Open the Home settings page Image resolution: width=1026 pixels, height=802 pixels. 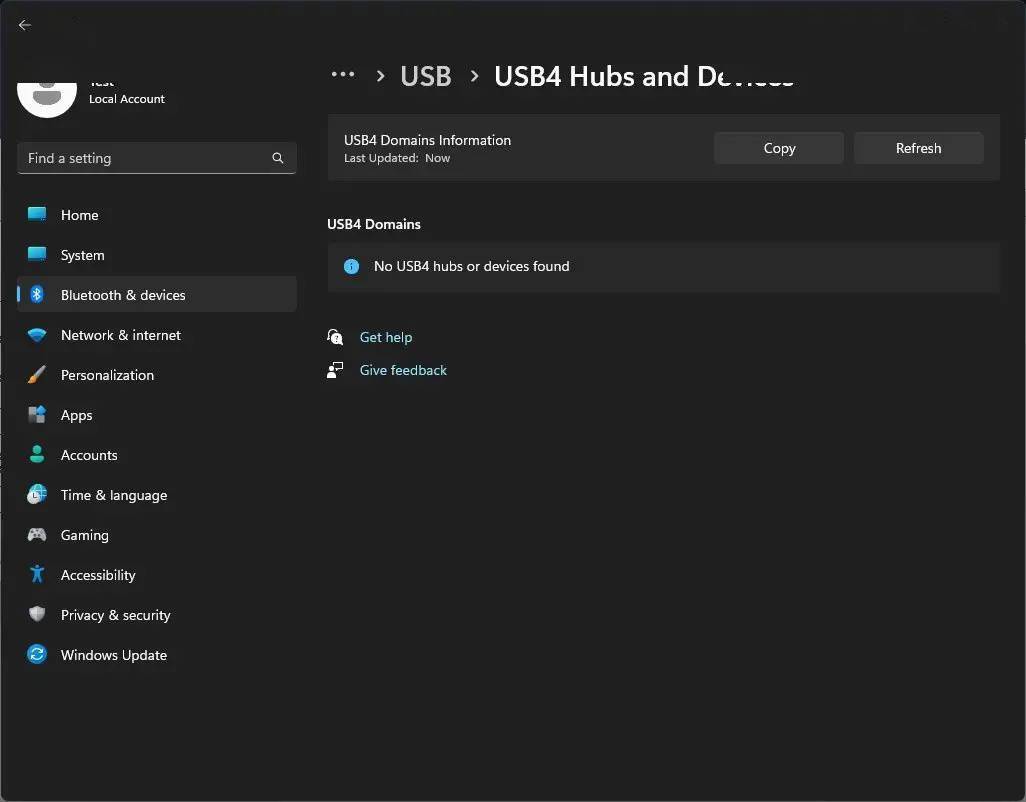157,215
